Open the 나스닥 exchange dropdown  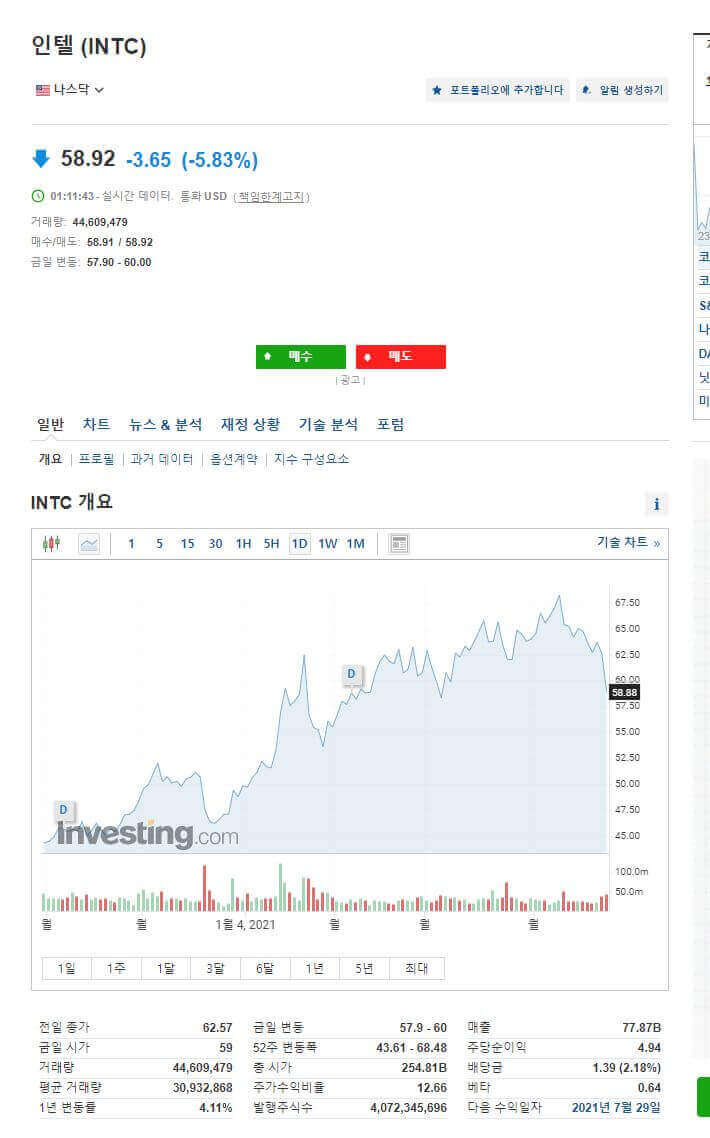[x=70, y=90]
